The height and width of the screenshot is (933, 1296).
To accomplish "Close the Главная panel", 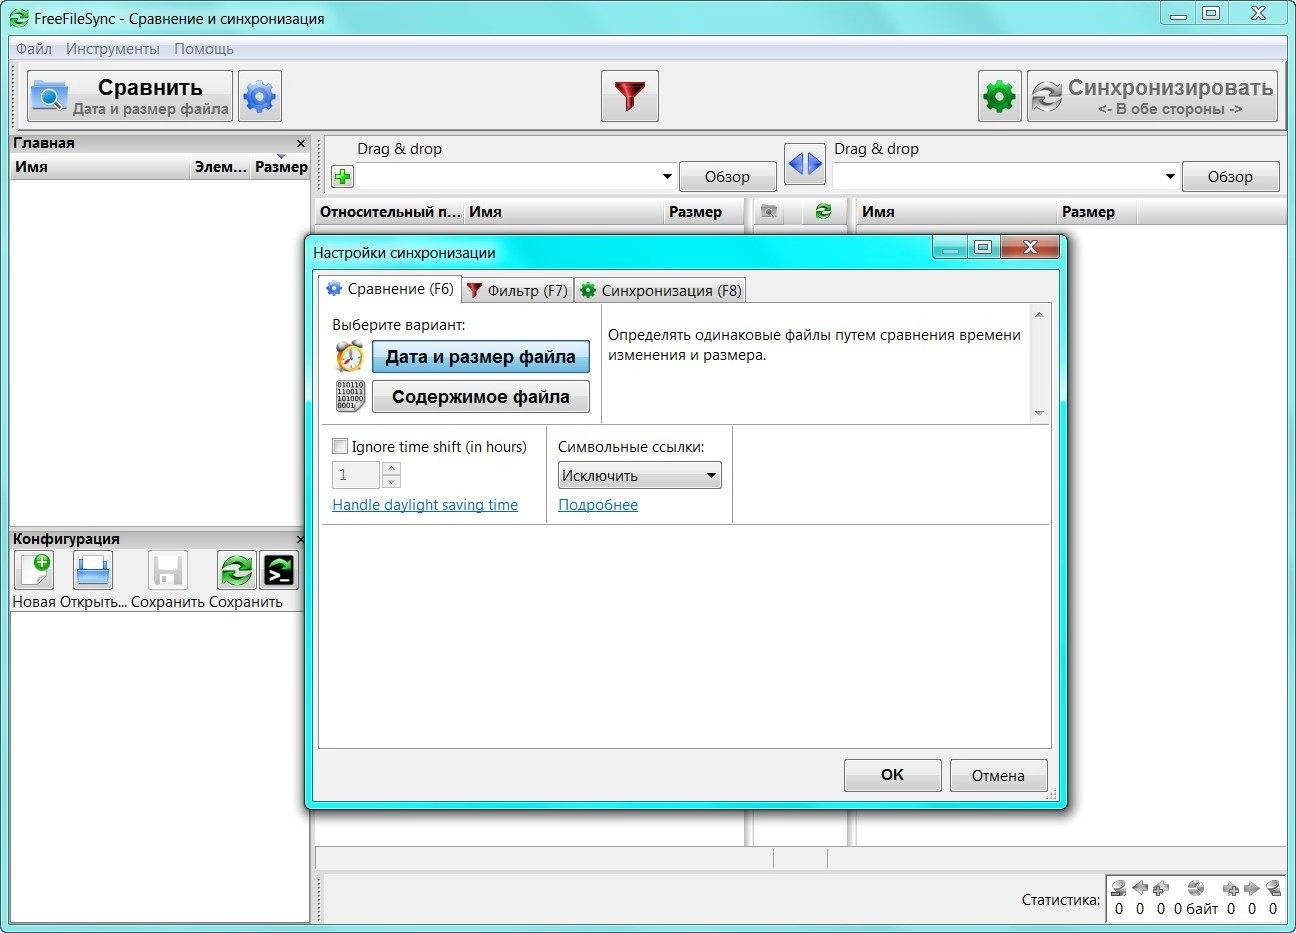I will (301, 143).
